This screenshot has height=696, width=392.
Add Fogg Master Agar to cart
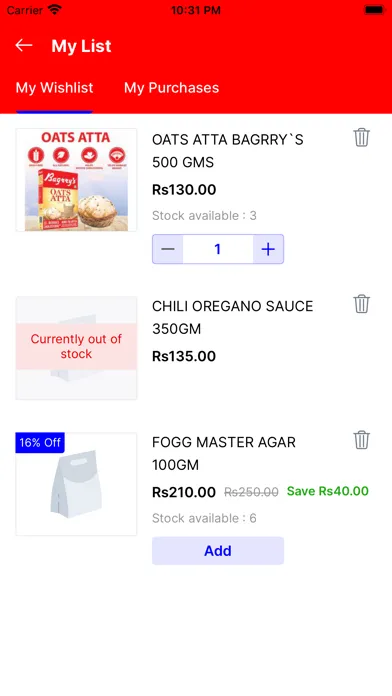218,551
